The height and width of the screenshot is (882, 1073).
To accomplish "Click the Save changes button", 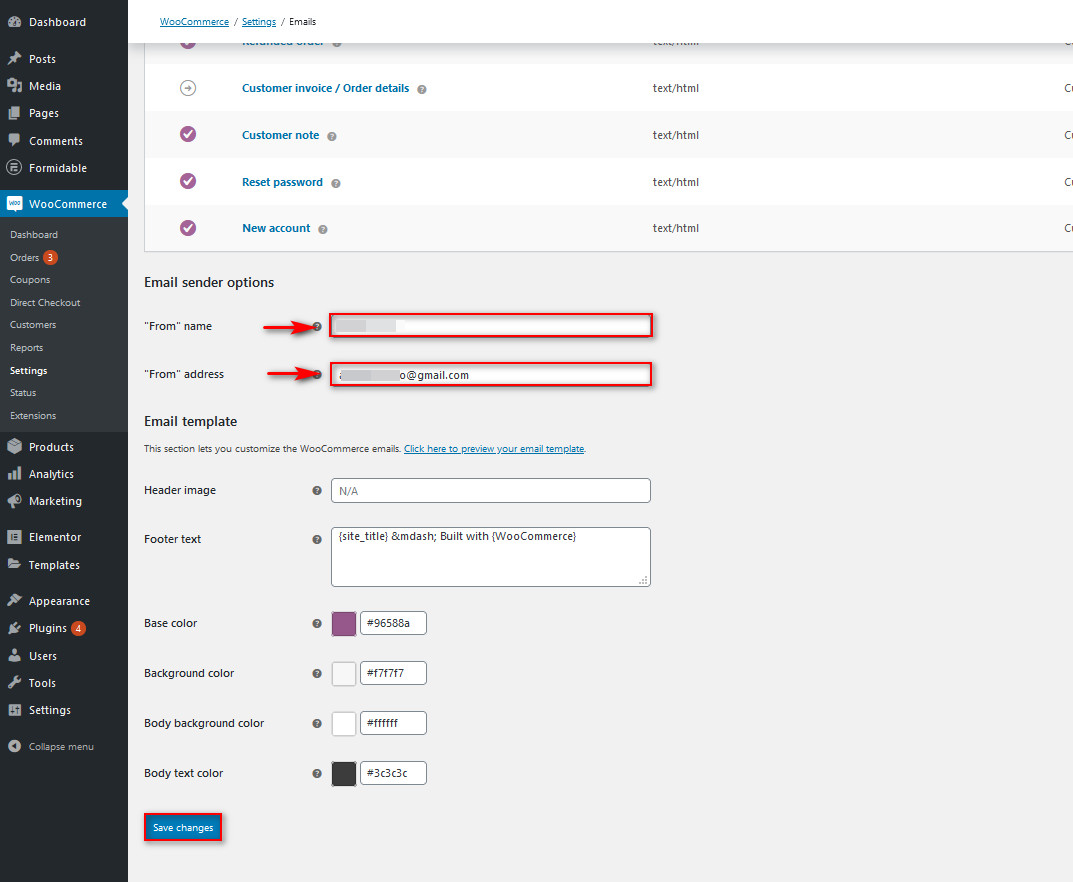I will point(183,827).
